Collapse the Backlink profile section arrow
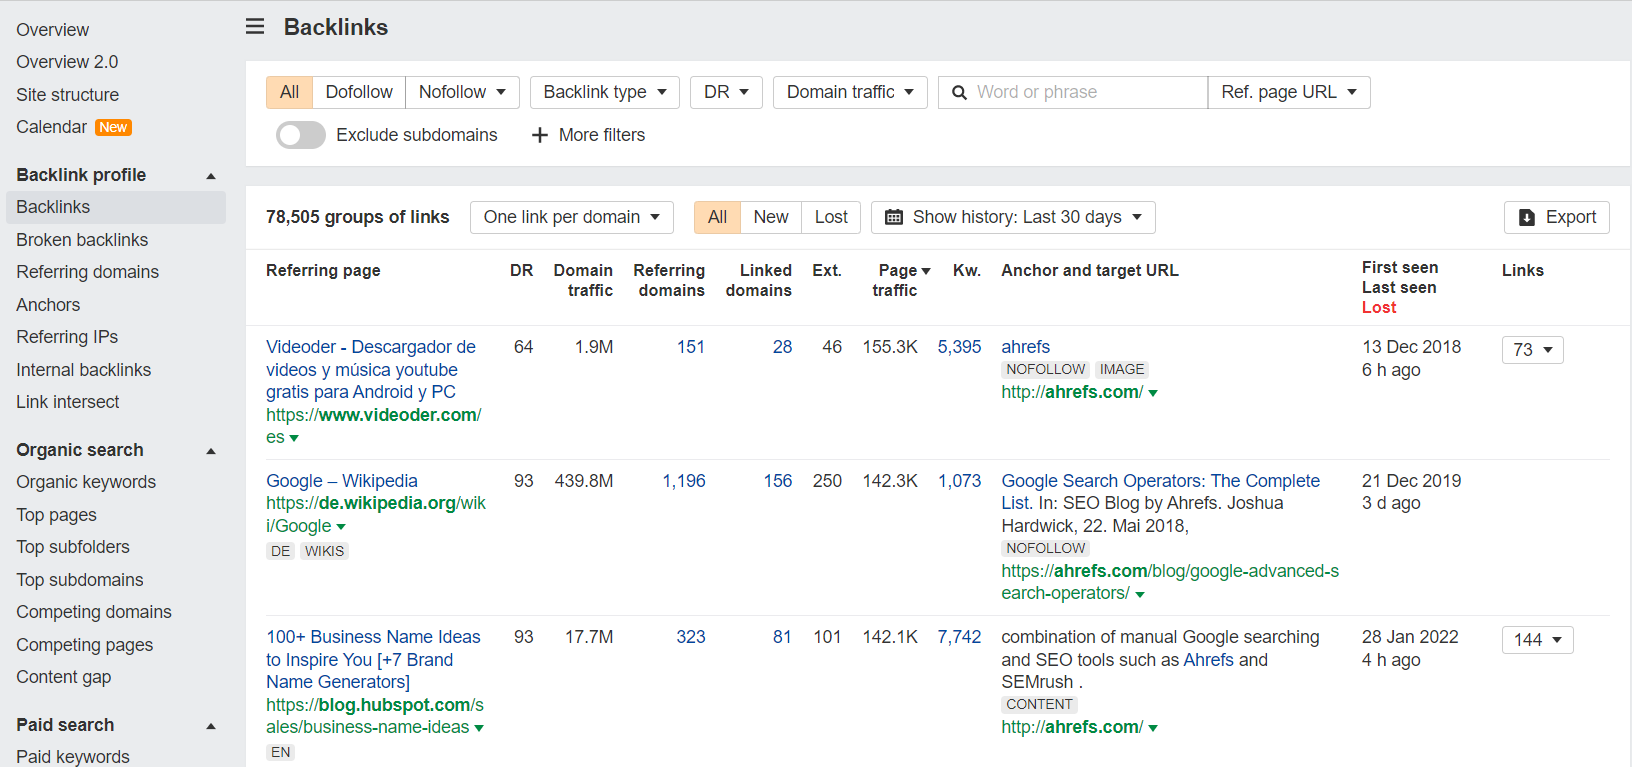Image resolution: width=1632 pixels, height=767 pixels. [211, 176]
